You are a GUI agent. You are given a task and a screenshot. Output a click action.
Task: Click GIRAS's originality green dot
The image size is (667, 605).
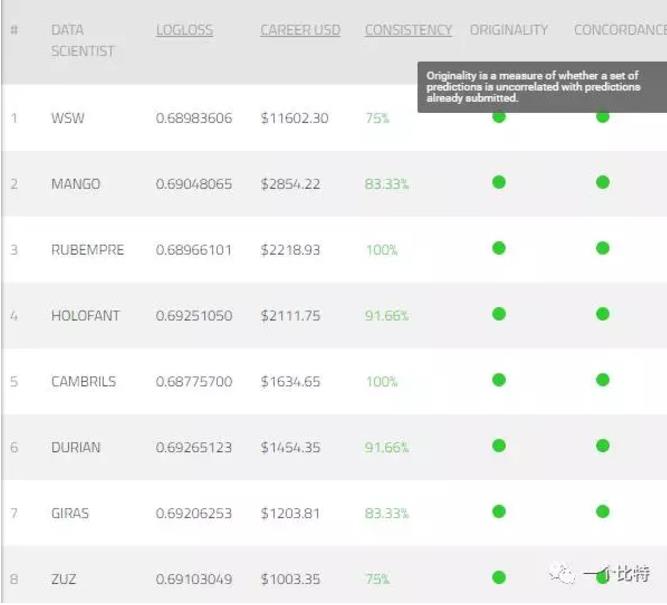499,511
